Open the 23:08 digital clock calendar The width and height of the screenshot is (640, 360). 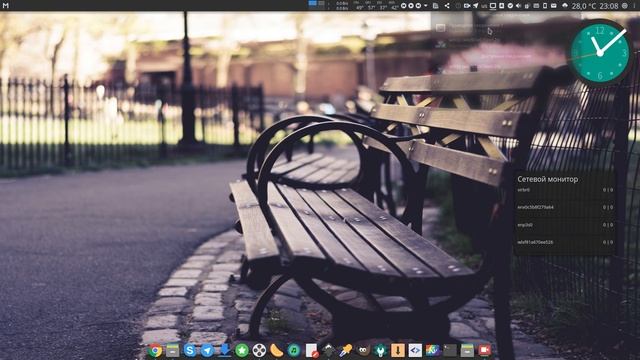[609, 6]
